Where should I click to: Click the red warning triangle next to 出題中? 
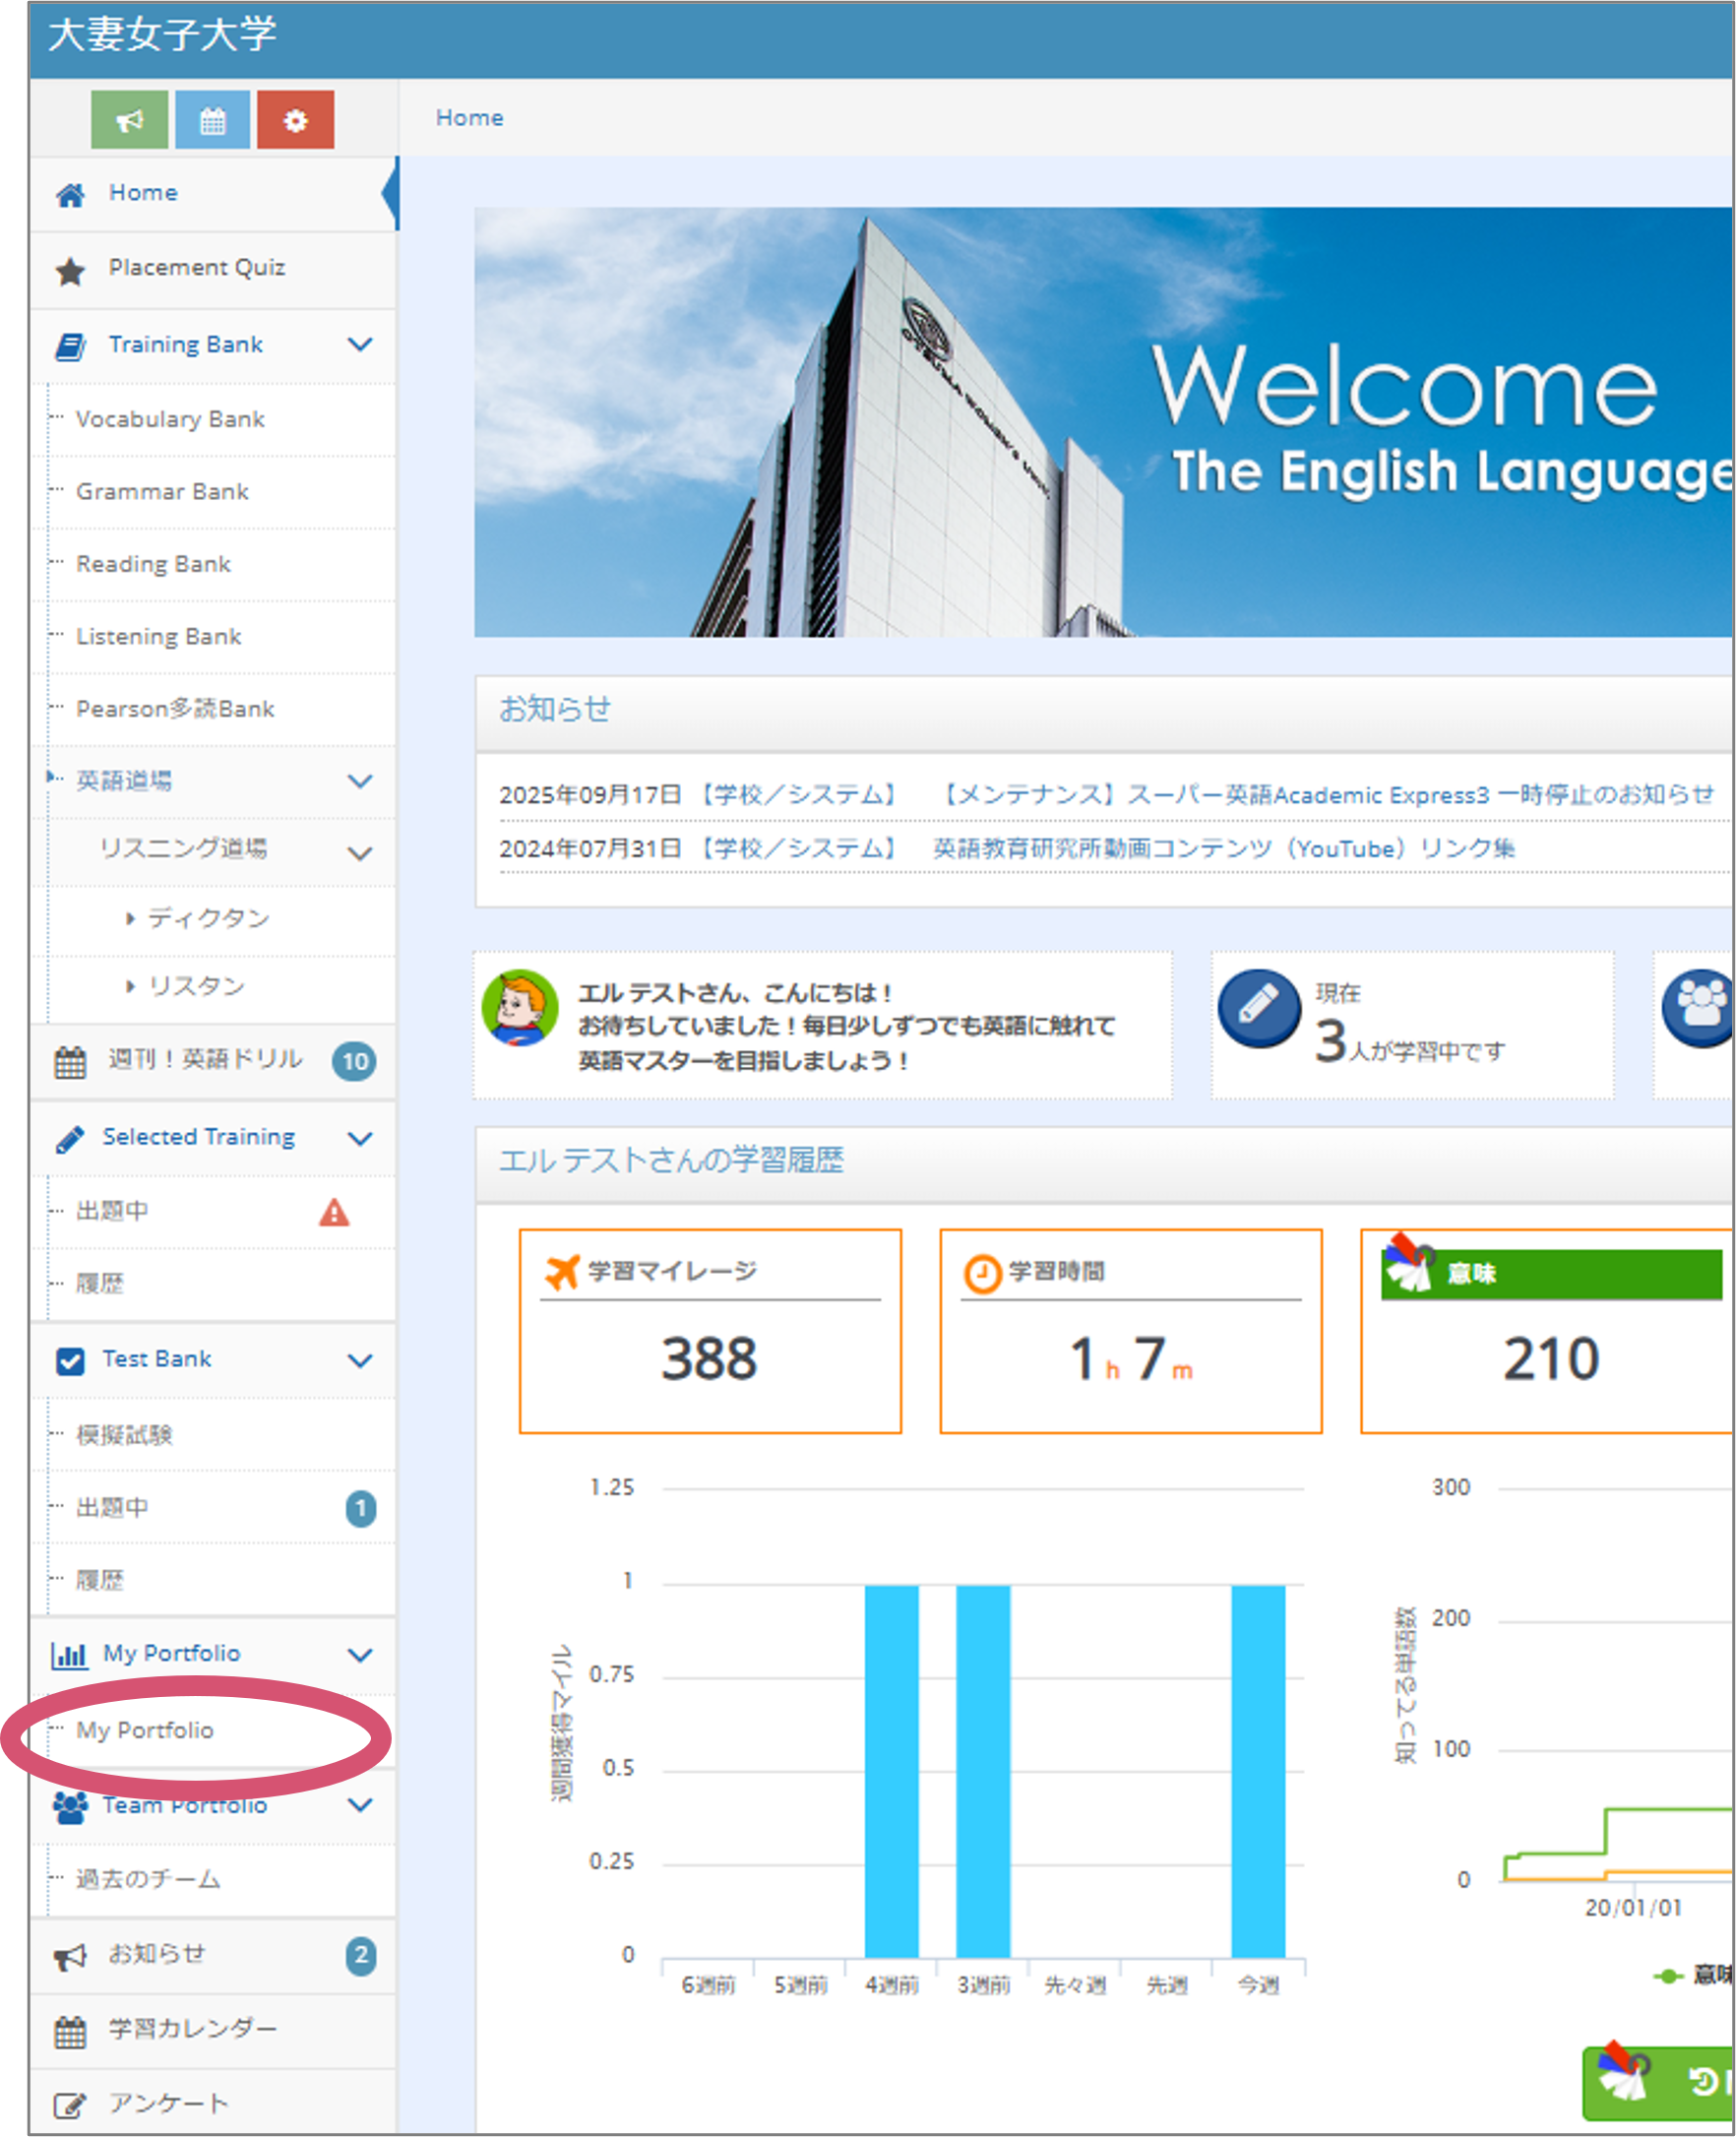click(x=334, y=1213)
